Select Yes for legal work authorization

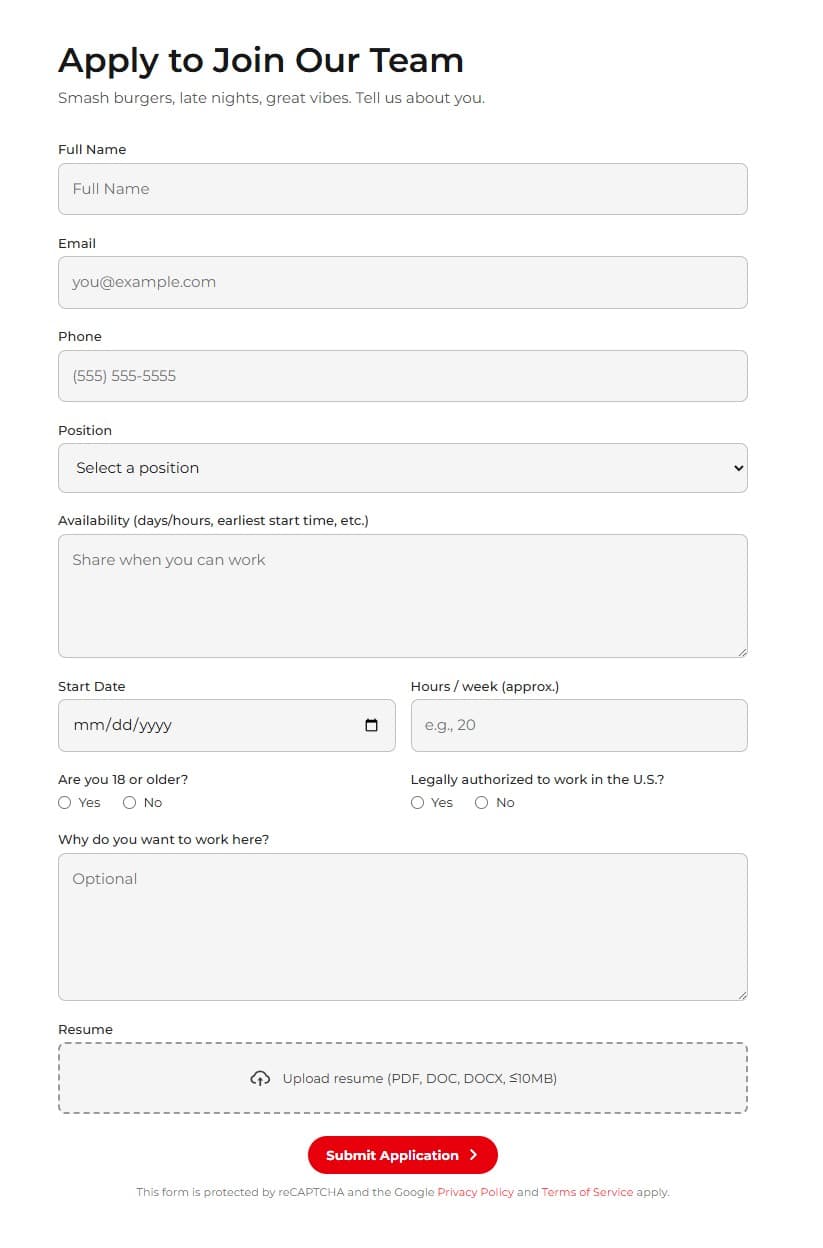[x=417, y=802]
